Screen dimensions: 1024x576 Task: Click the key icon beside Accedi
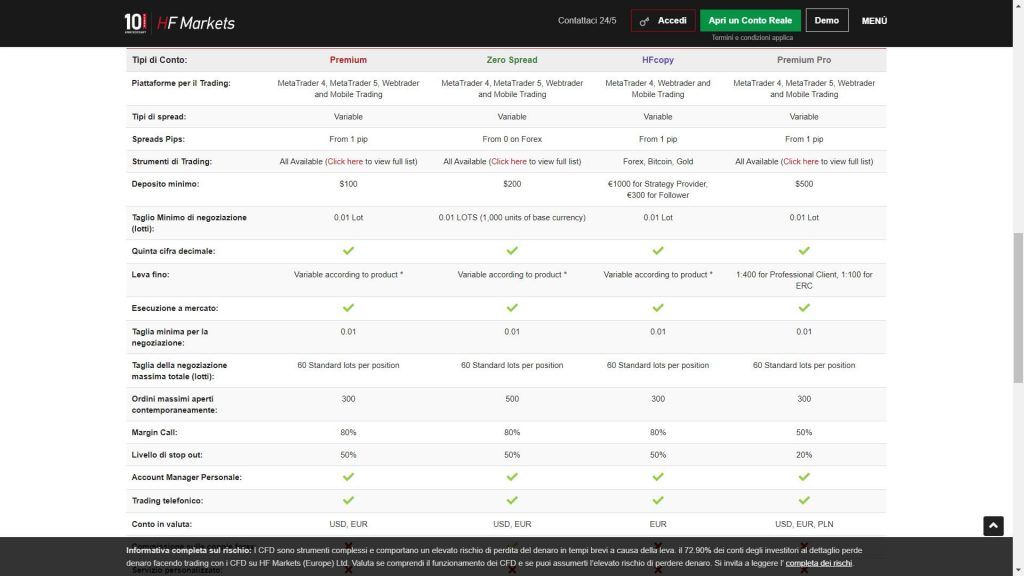coord(645,21)
